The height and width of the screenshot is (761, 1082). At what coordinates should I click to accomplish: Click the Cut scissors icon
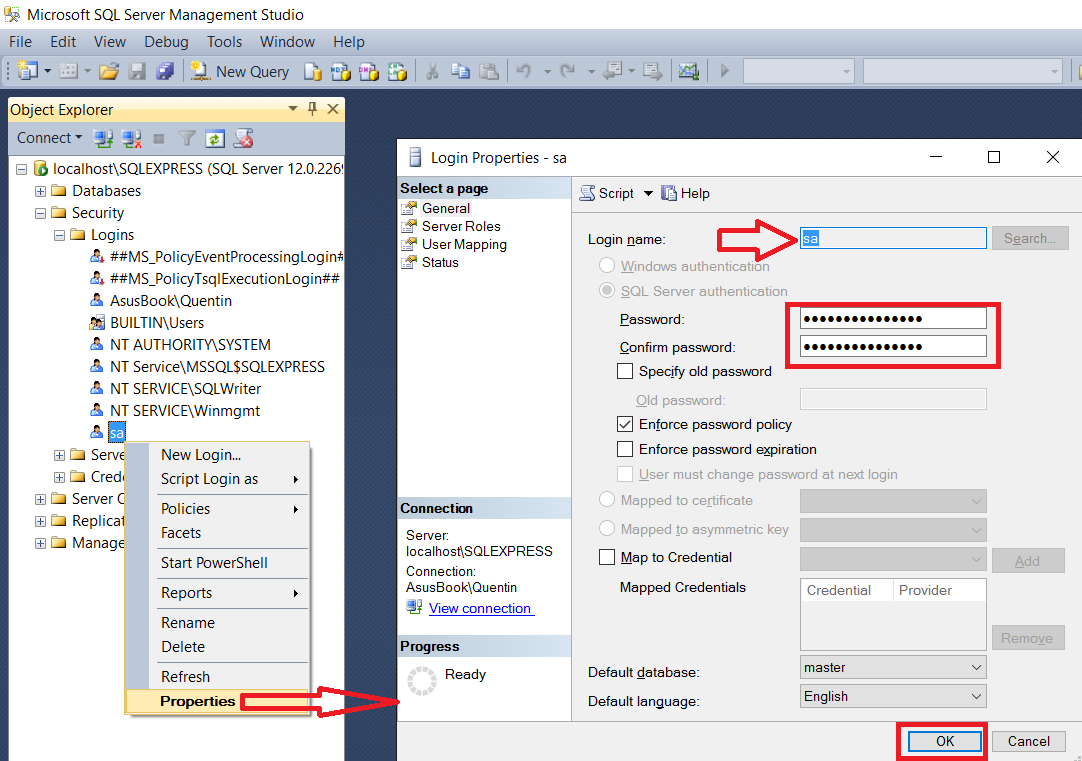click(432, 71)
